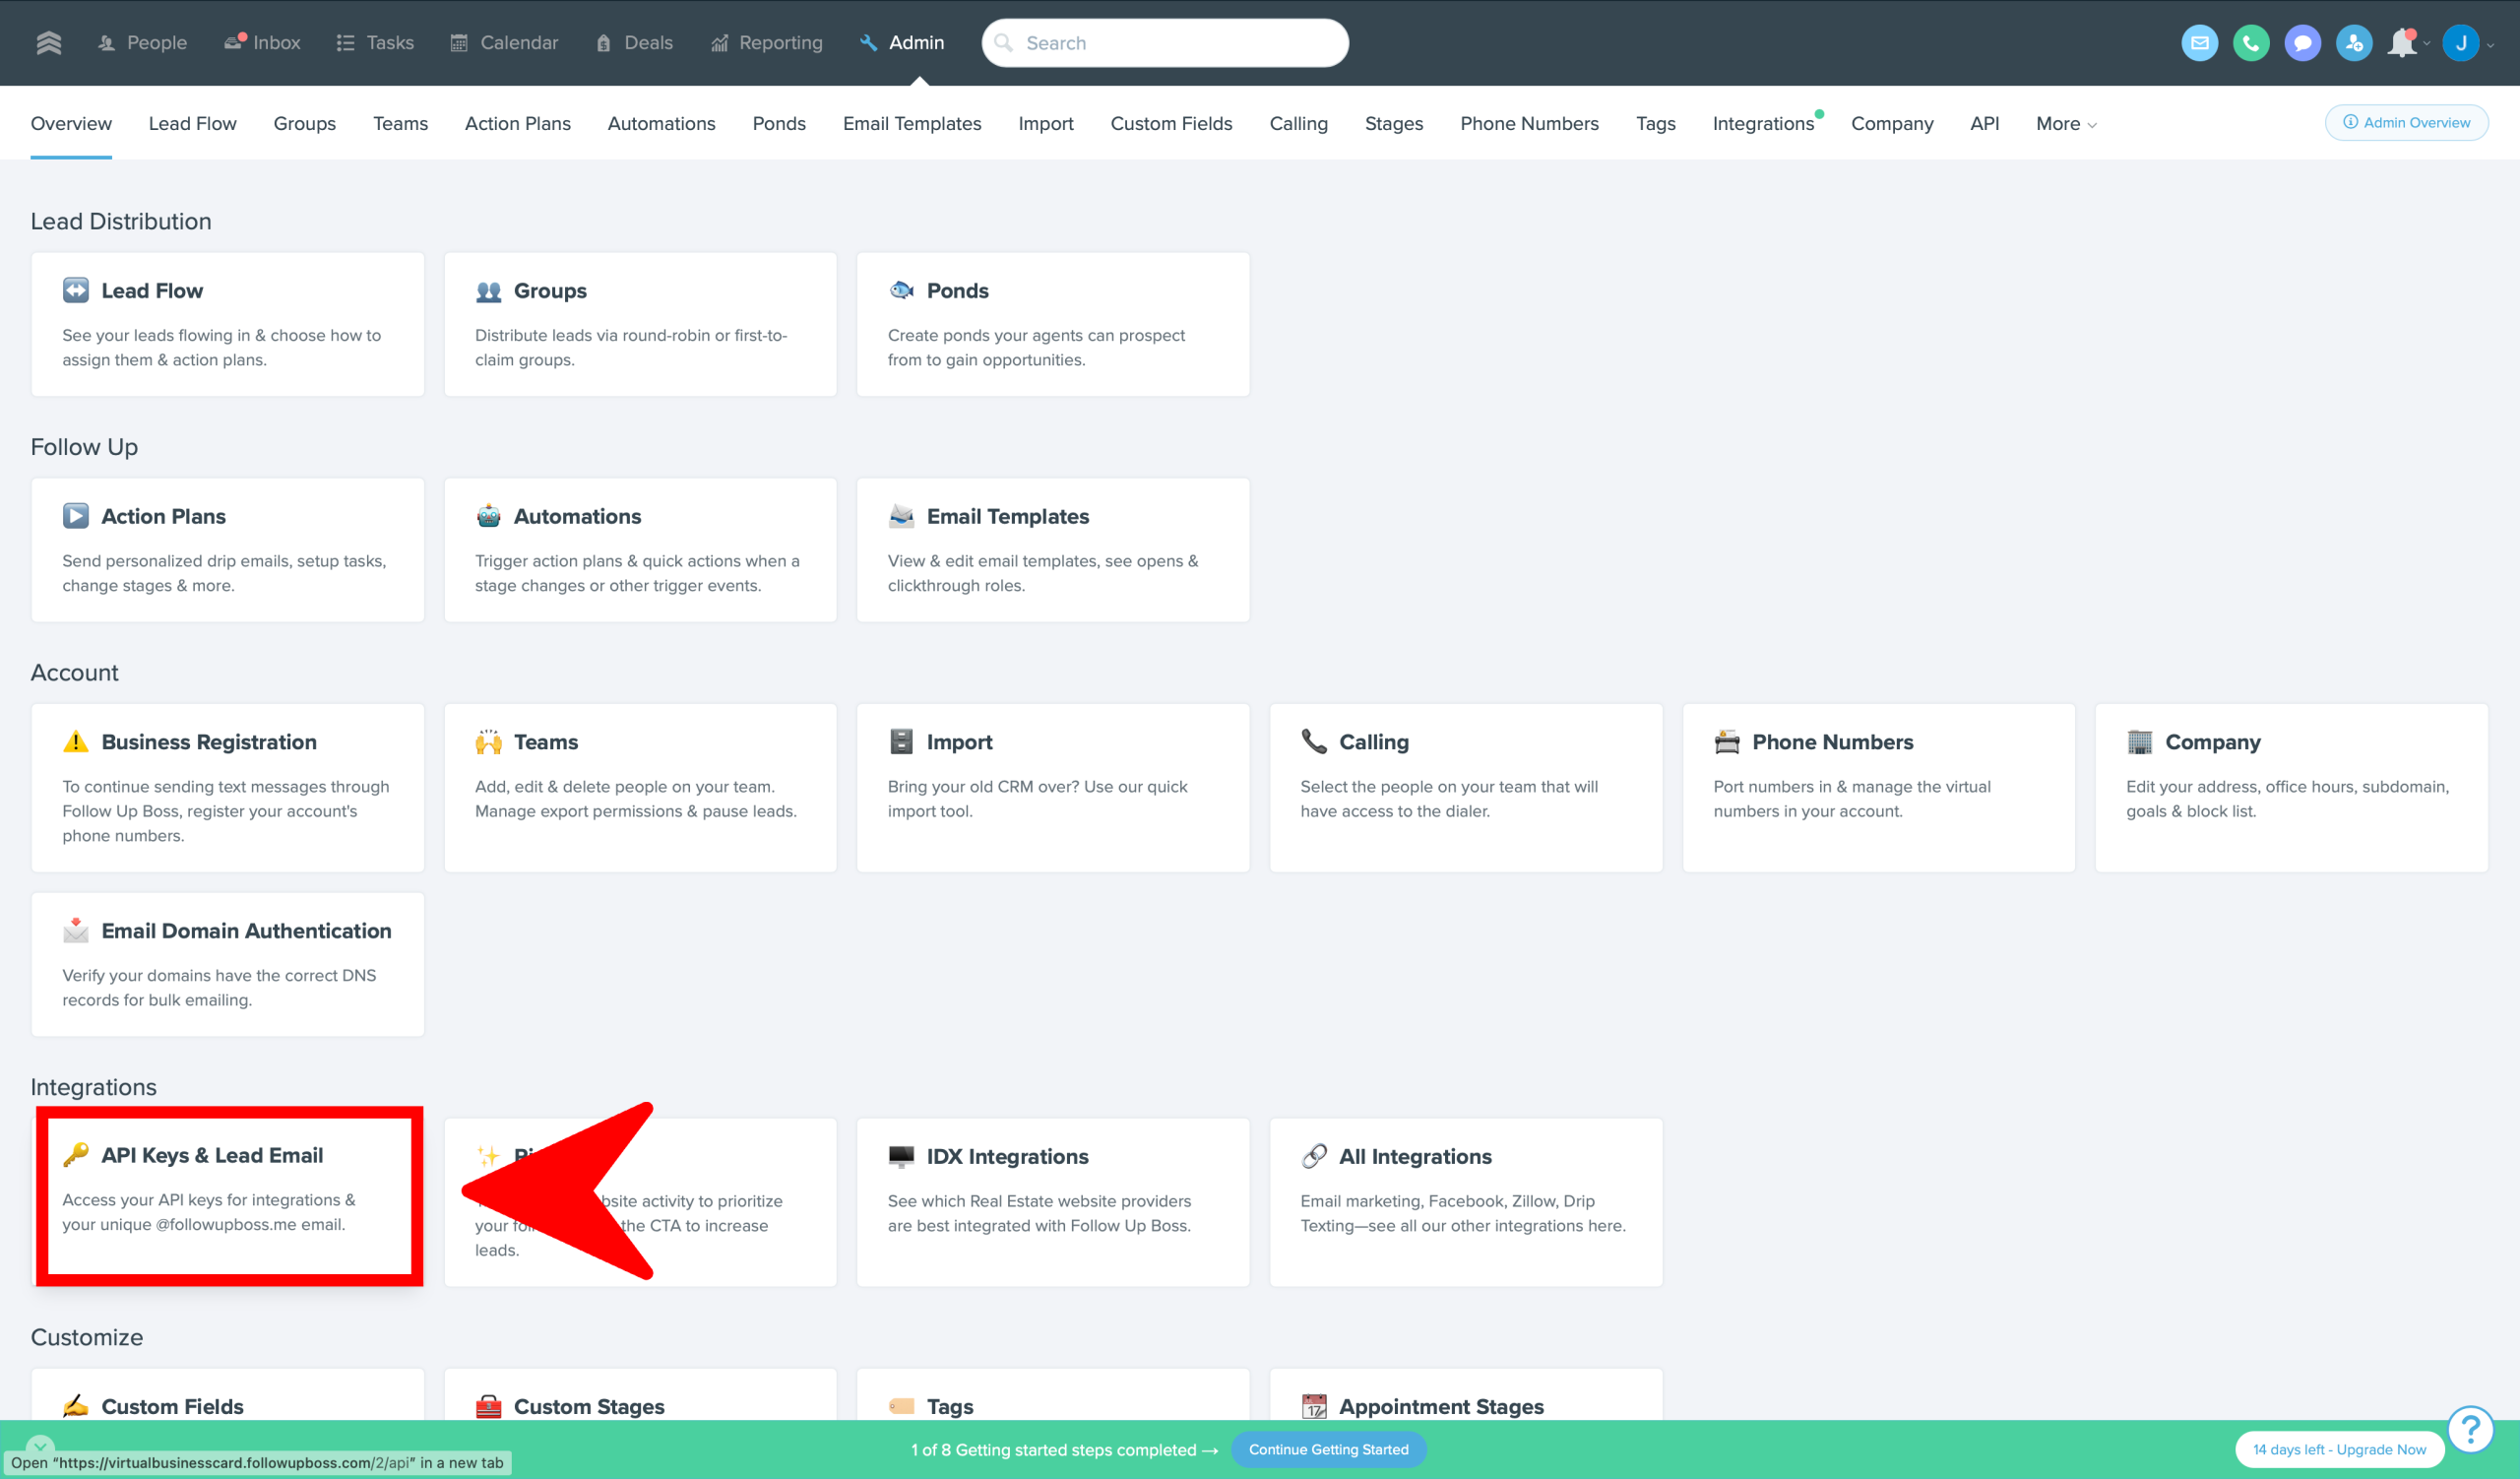Click the Phone Numbers fax icon
The height and width of the screenshot is (1479, 2520).
tap(1726, 742)
